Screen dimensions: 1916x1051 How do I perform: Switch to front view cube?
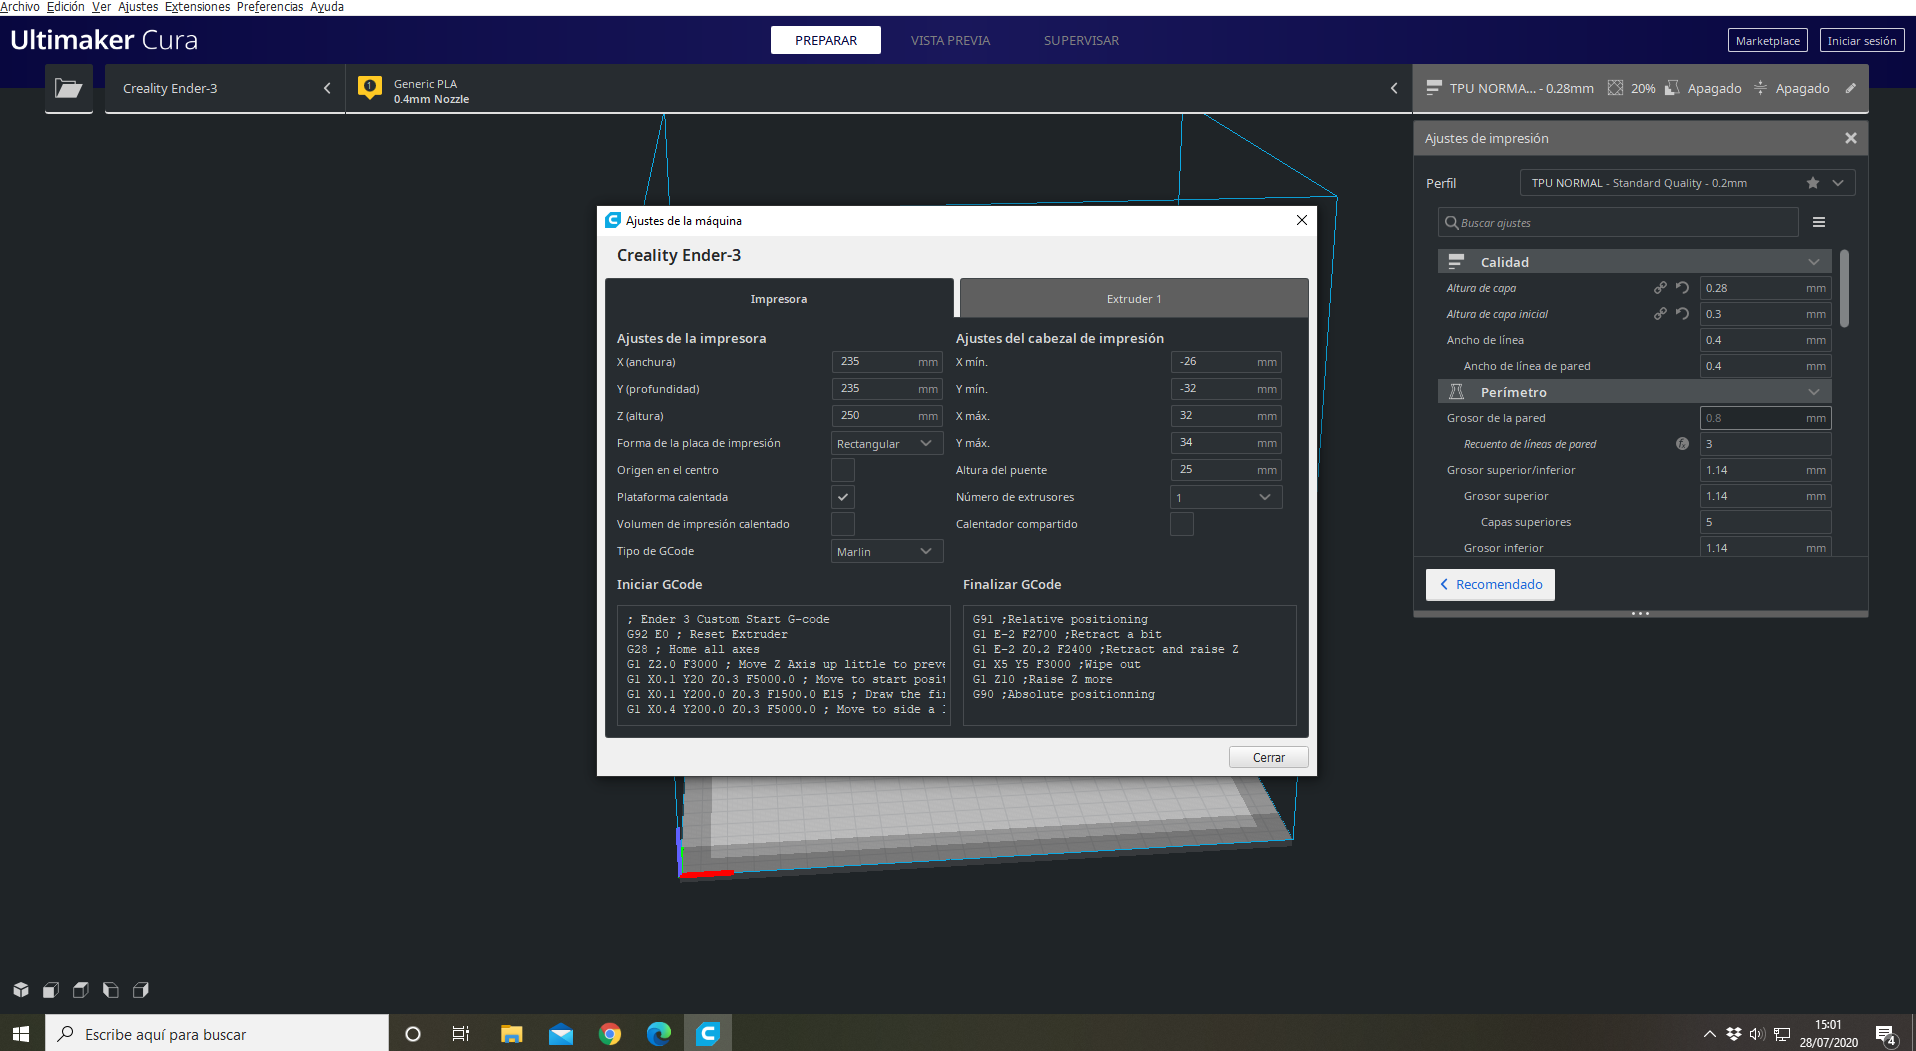[x=51, y=990]
